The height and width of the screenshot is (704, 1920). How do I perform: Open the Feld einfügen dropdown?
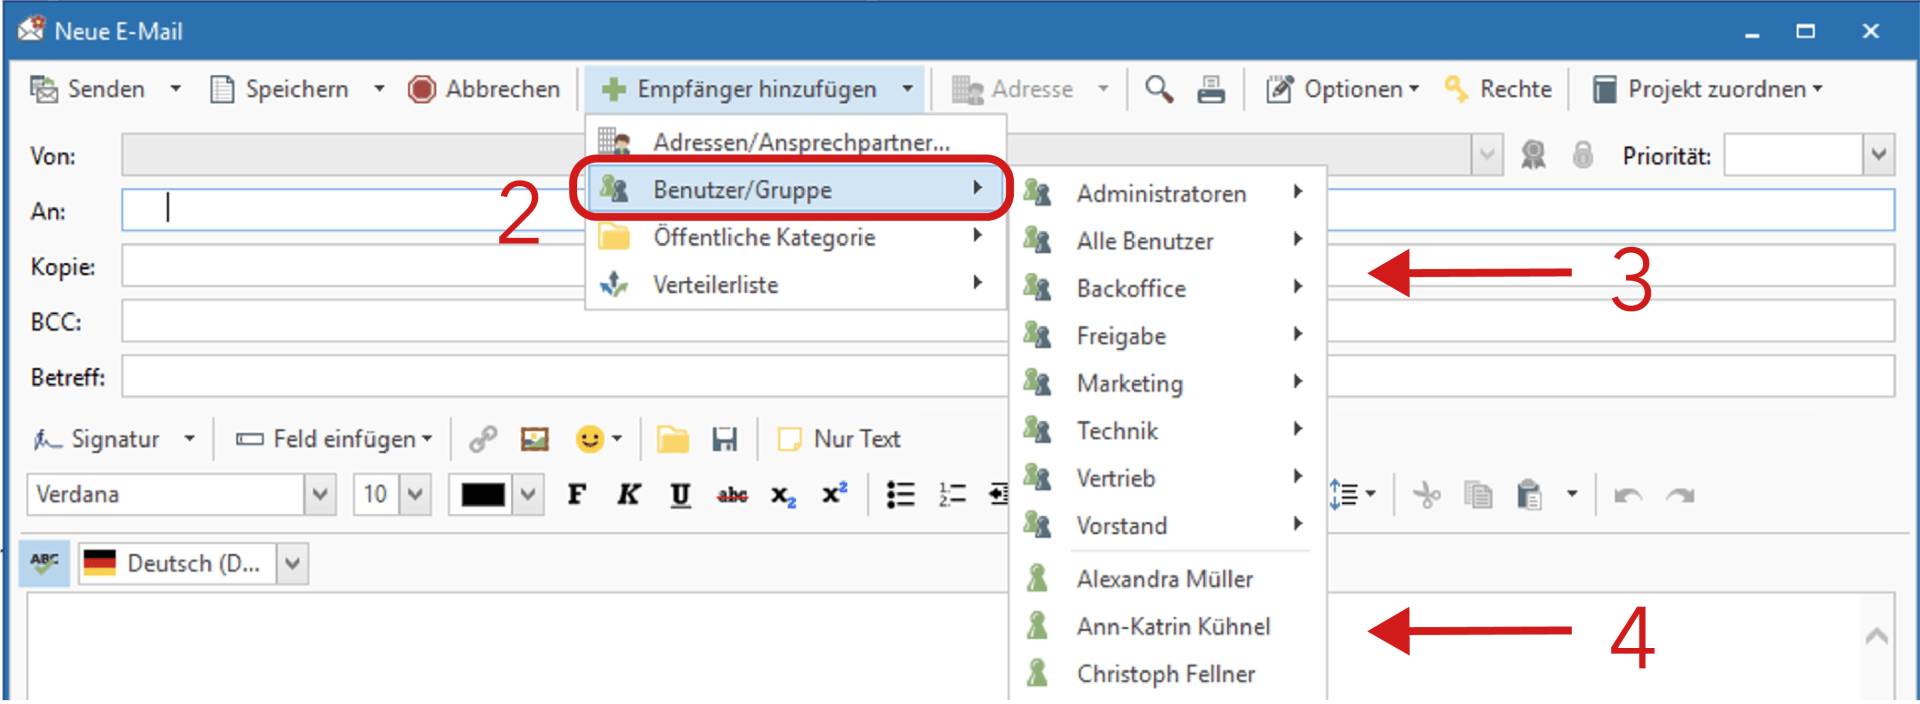click(x=334, y=439)
